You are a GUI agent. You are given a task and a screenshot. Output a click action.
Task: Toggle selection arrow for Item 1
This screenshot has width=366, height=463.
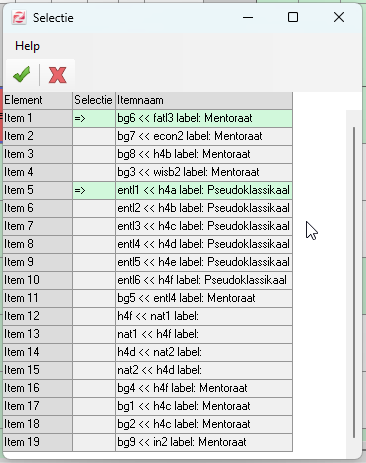pos(94,118)
